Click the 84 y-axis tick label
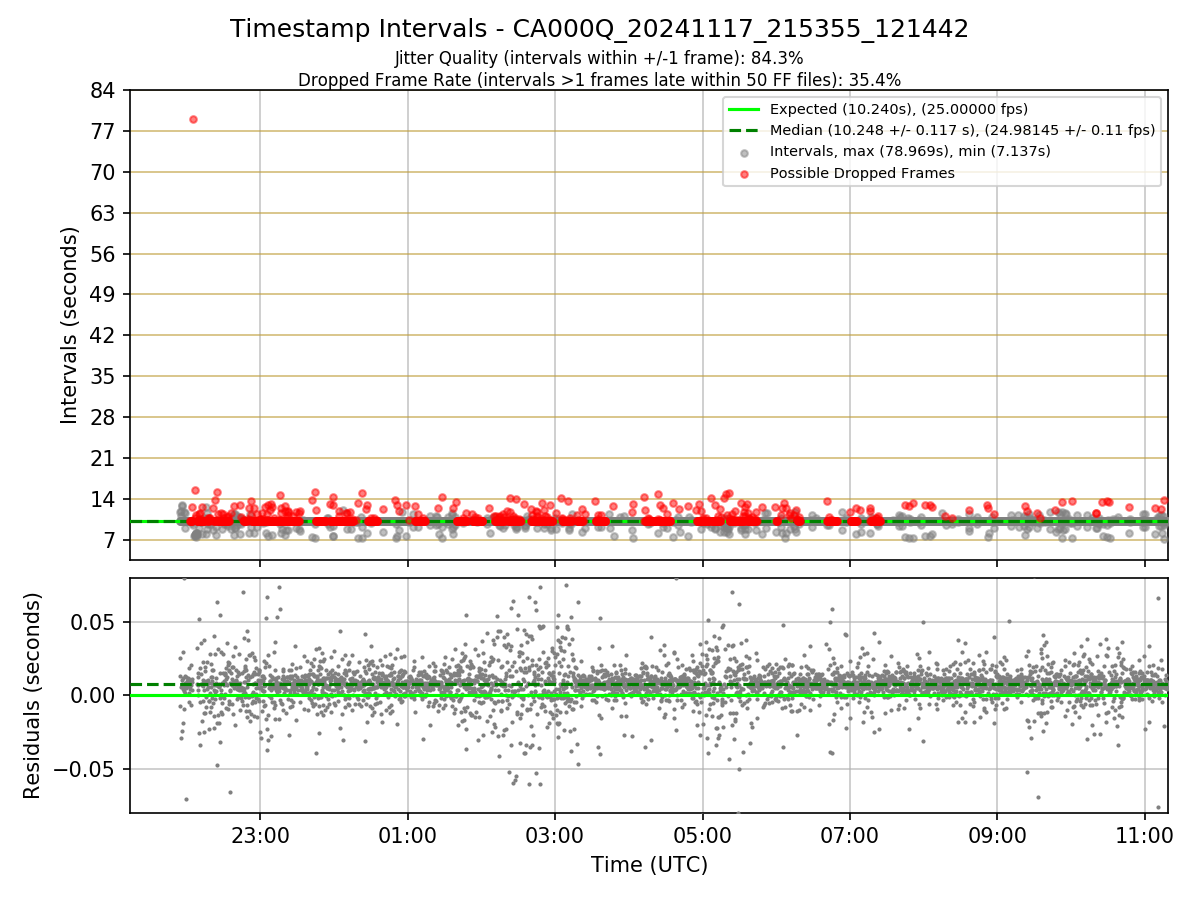The height and width of the screenshot is (900, 1200). tap(105, 90)
